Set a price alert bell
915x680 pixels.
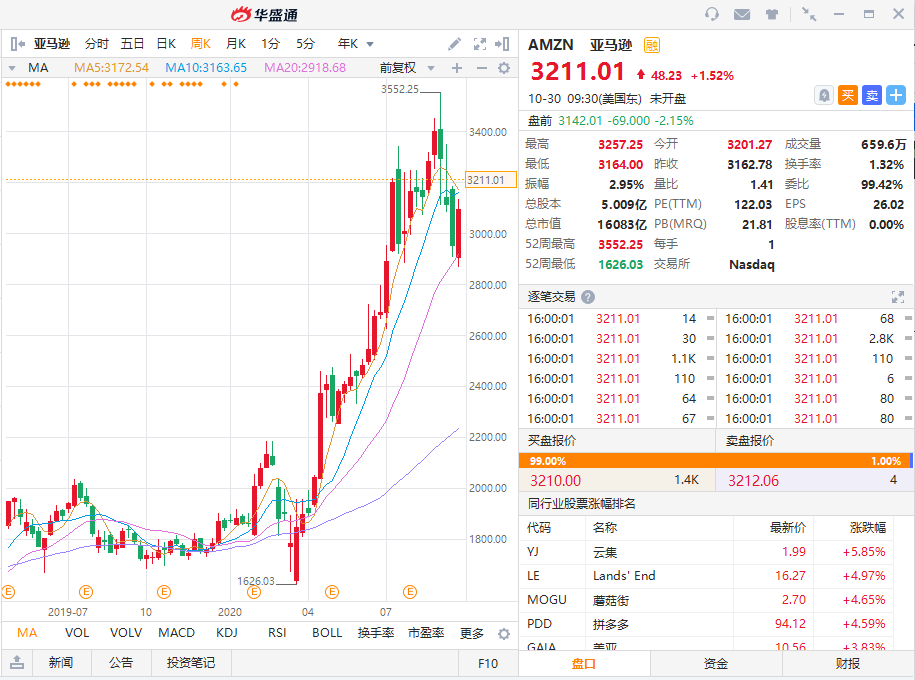pos(824,95)
